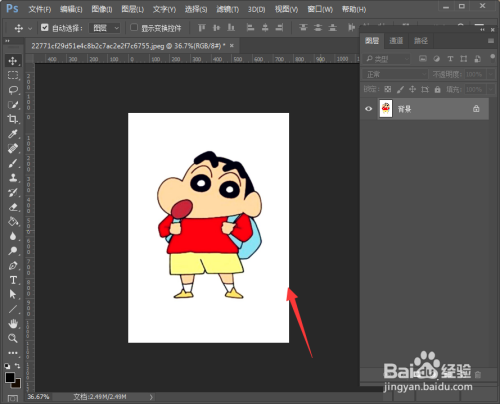Switch to the 通道 tab
Screen dimensions: 500x404
[396, 41]
